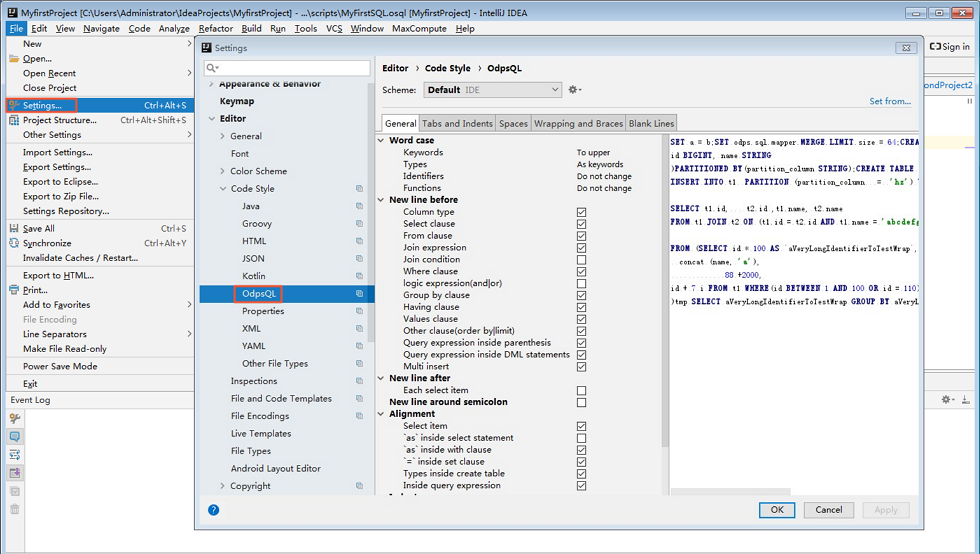Switch to the Spaces tab
The image size is (980, 554).
pos(513,123)
